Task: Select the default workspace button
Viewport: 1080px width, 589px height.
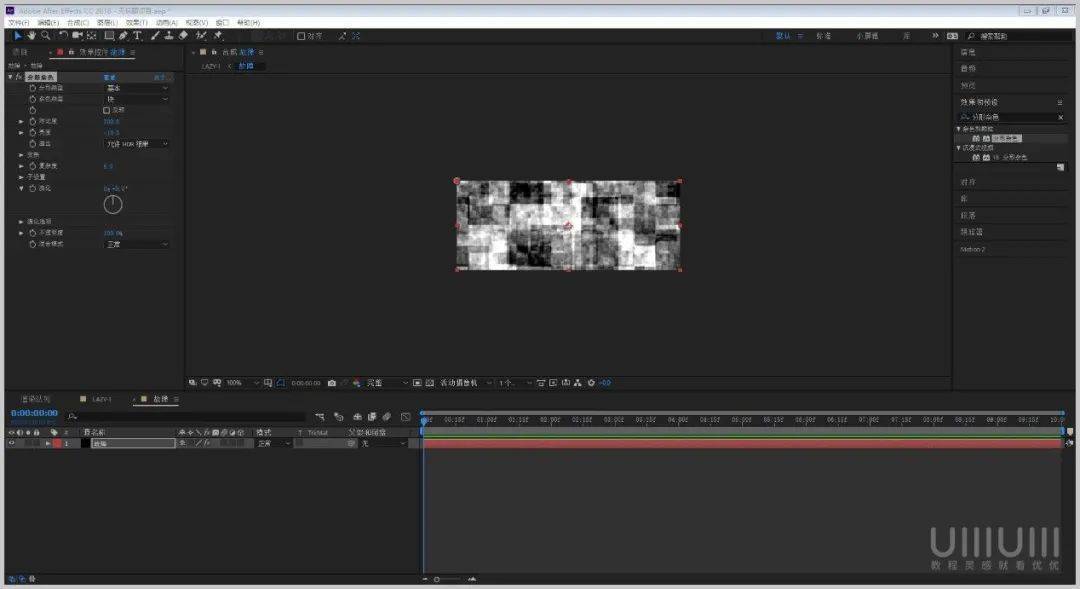Action: pos(783,36)
